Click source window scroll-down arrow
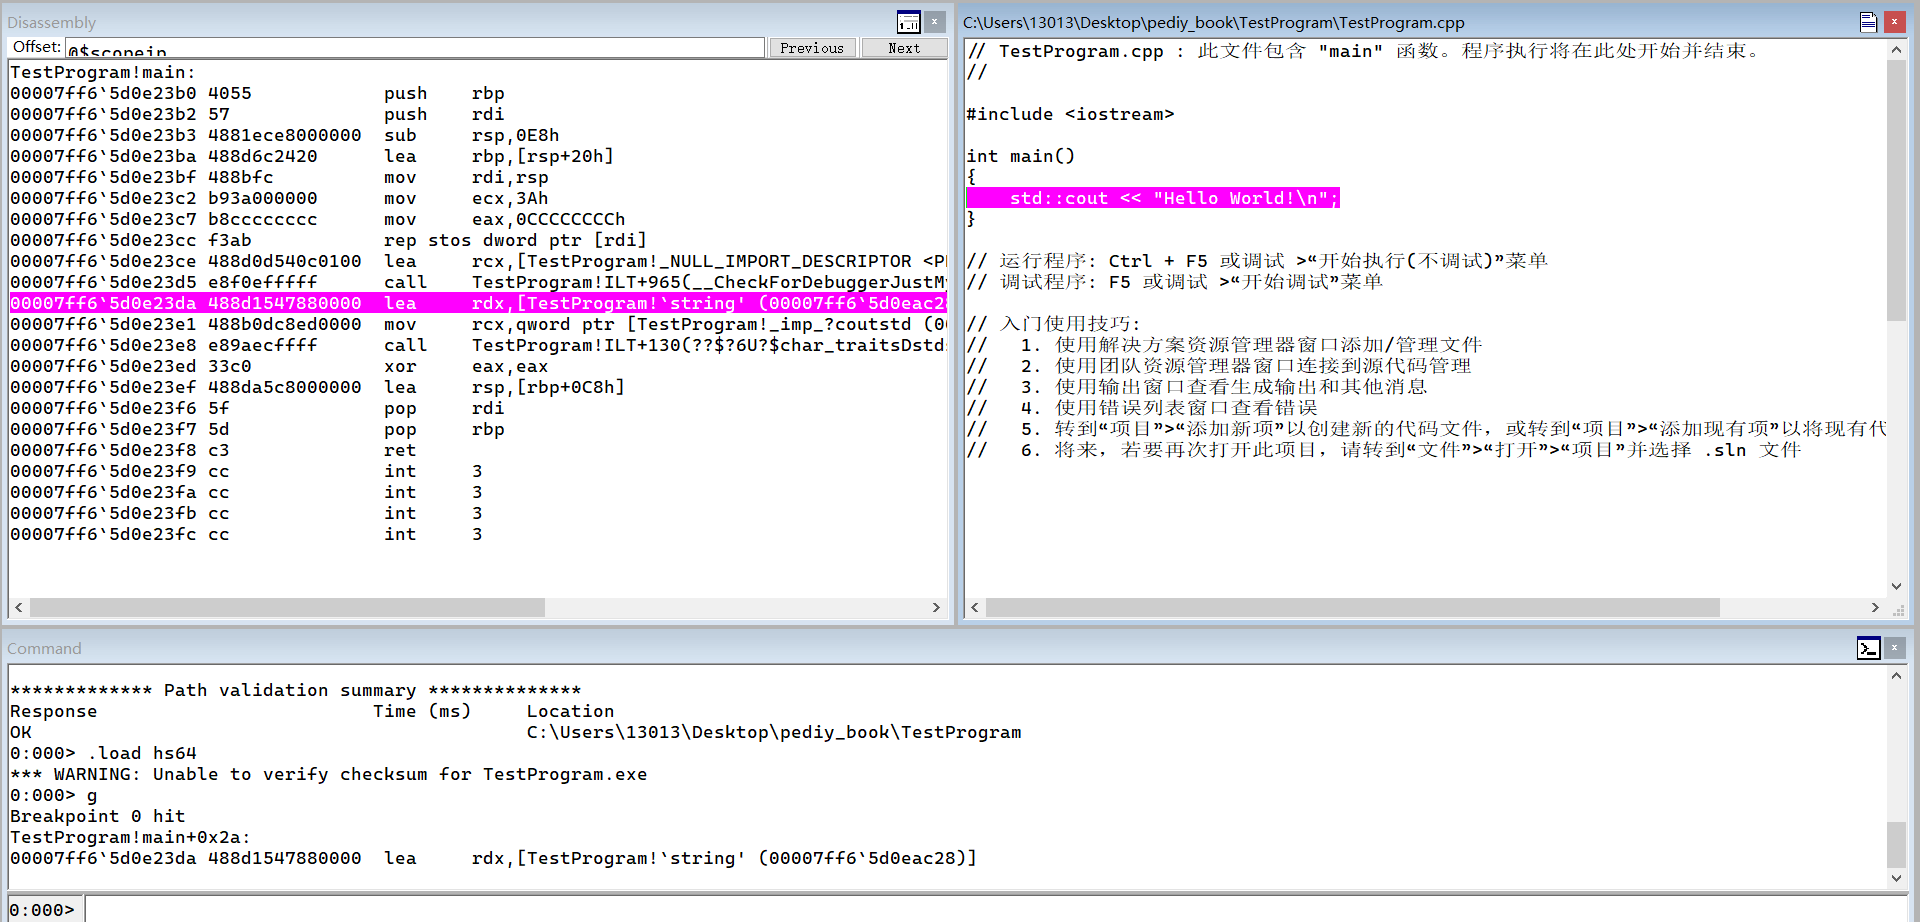 [1896, 586]
